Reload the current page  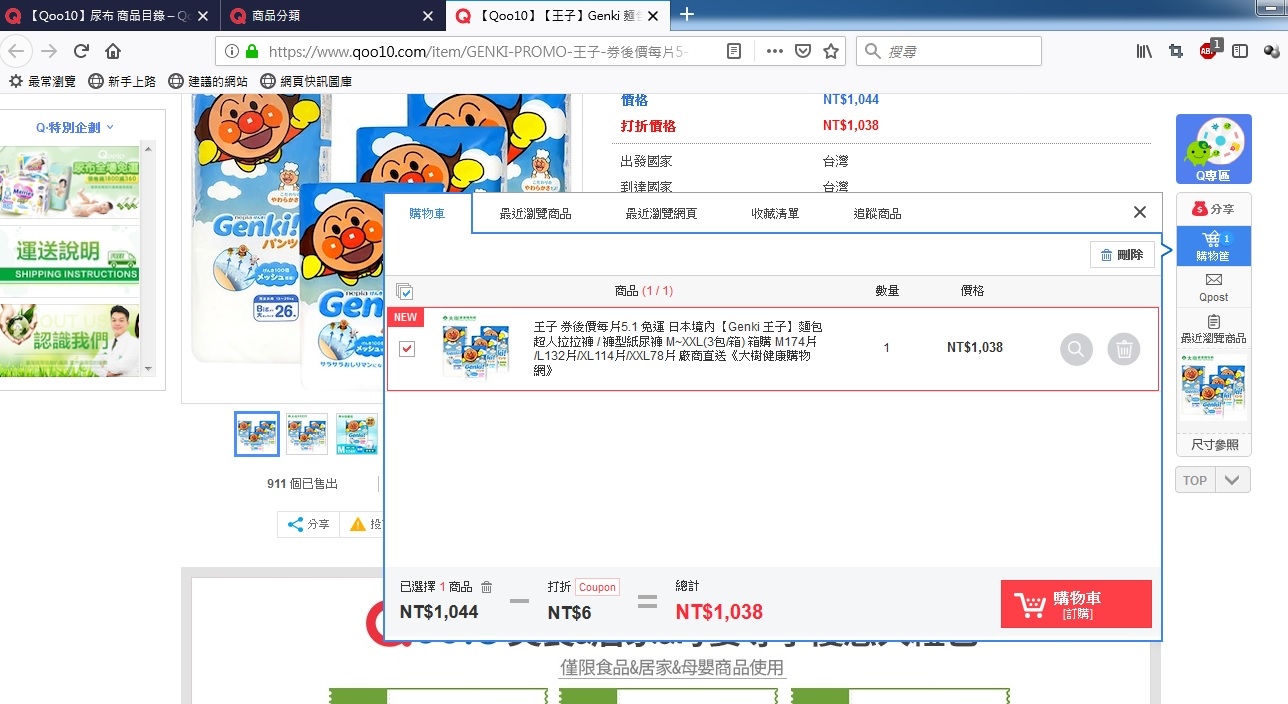pos(81,51)
